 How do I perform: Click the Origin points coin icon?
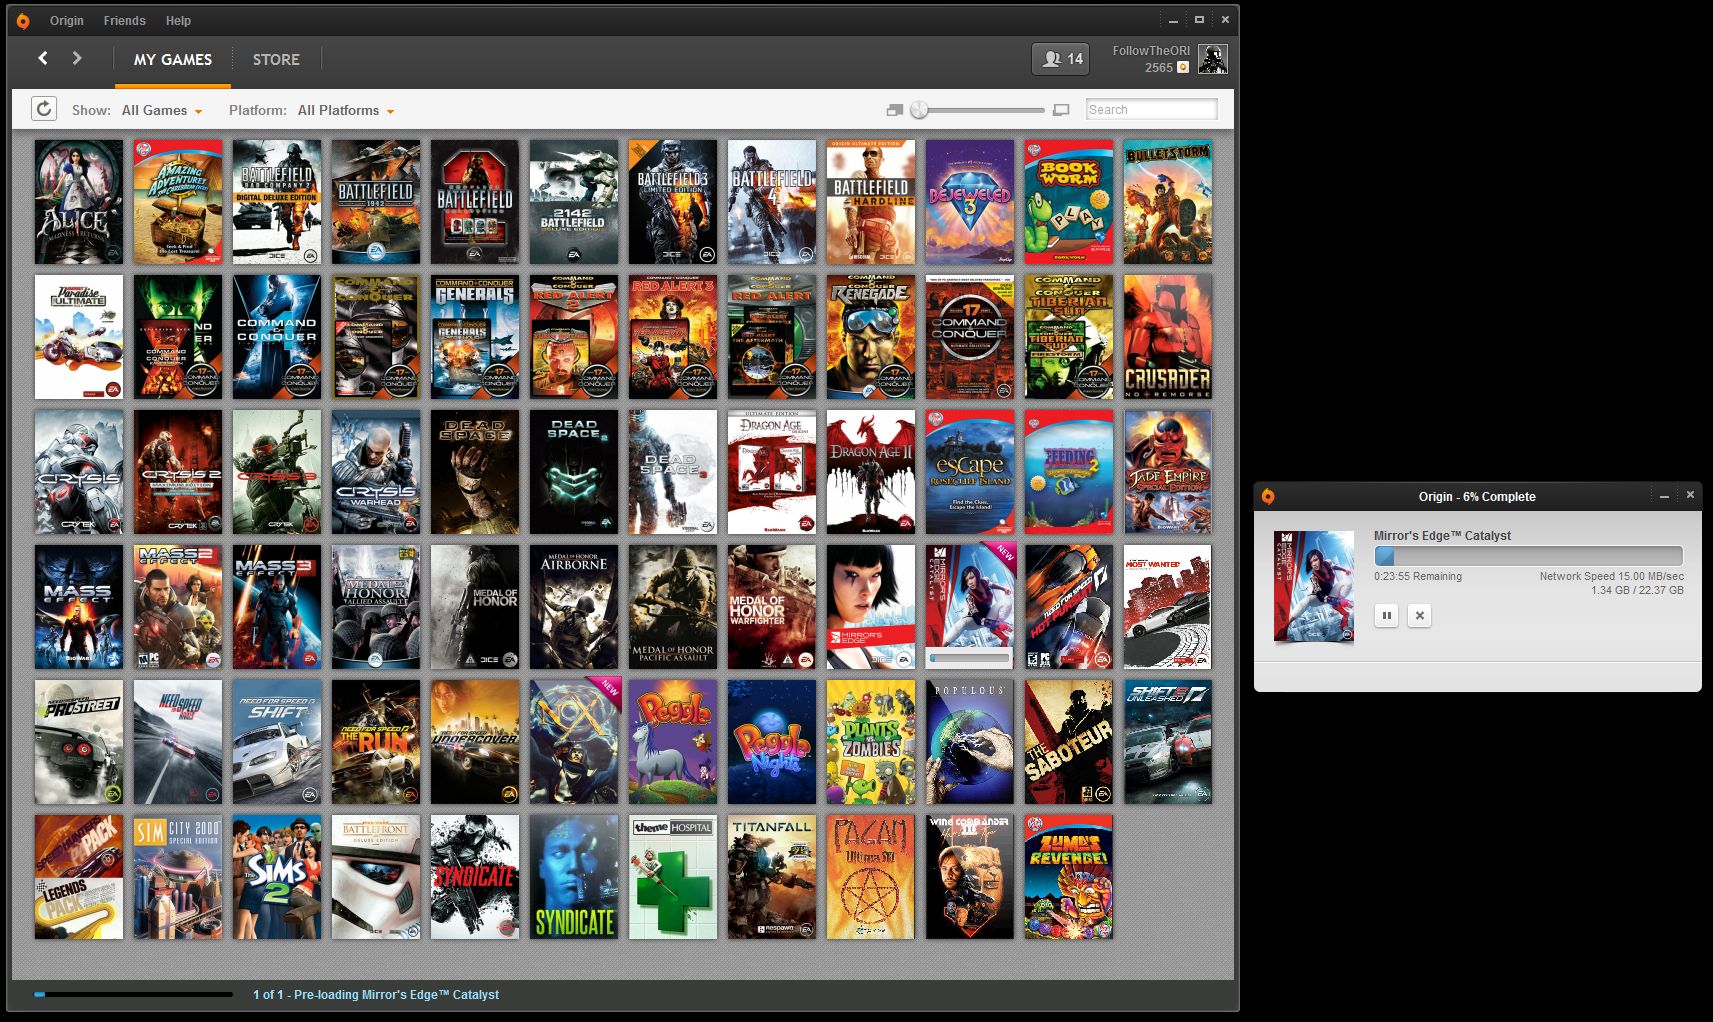click(x=1183, y=68)
